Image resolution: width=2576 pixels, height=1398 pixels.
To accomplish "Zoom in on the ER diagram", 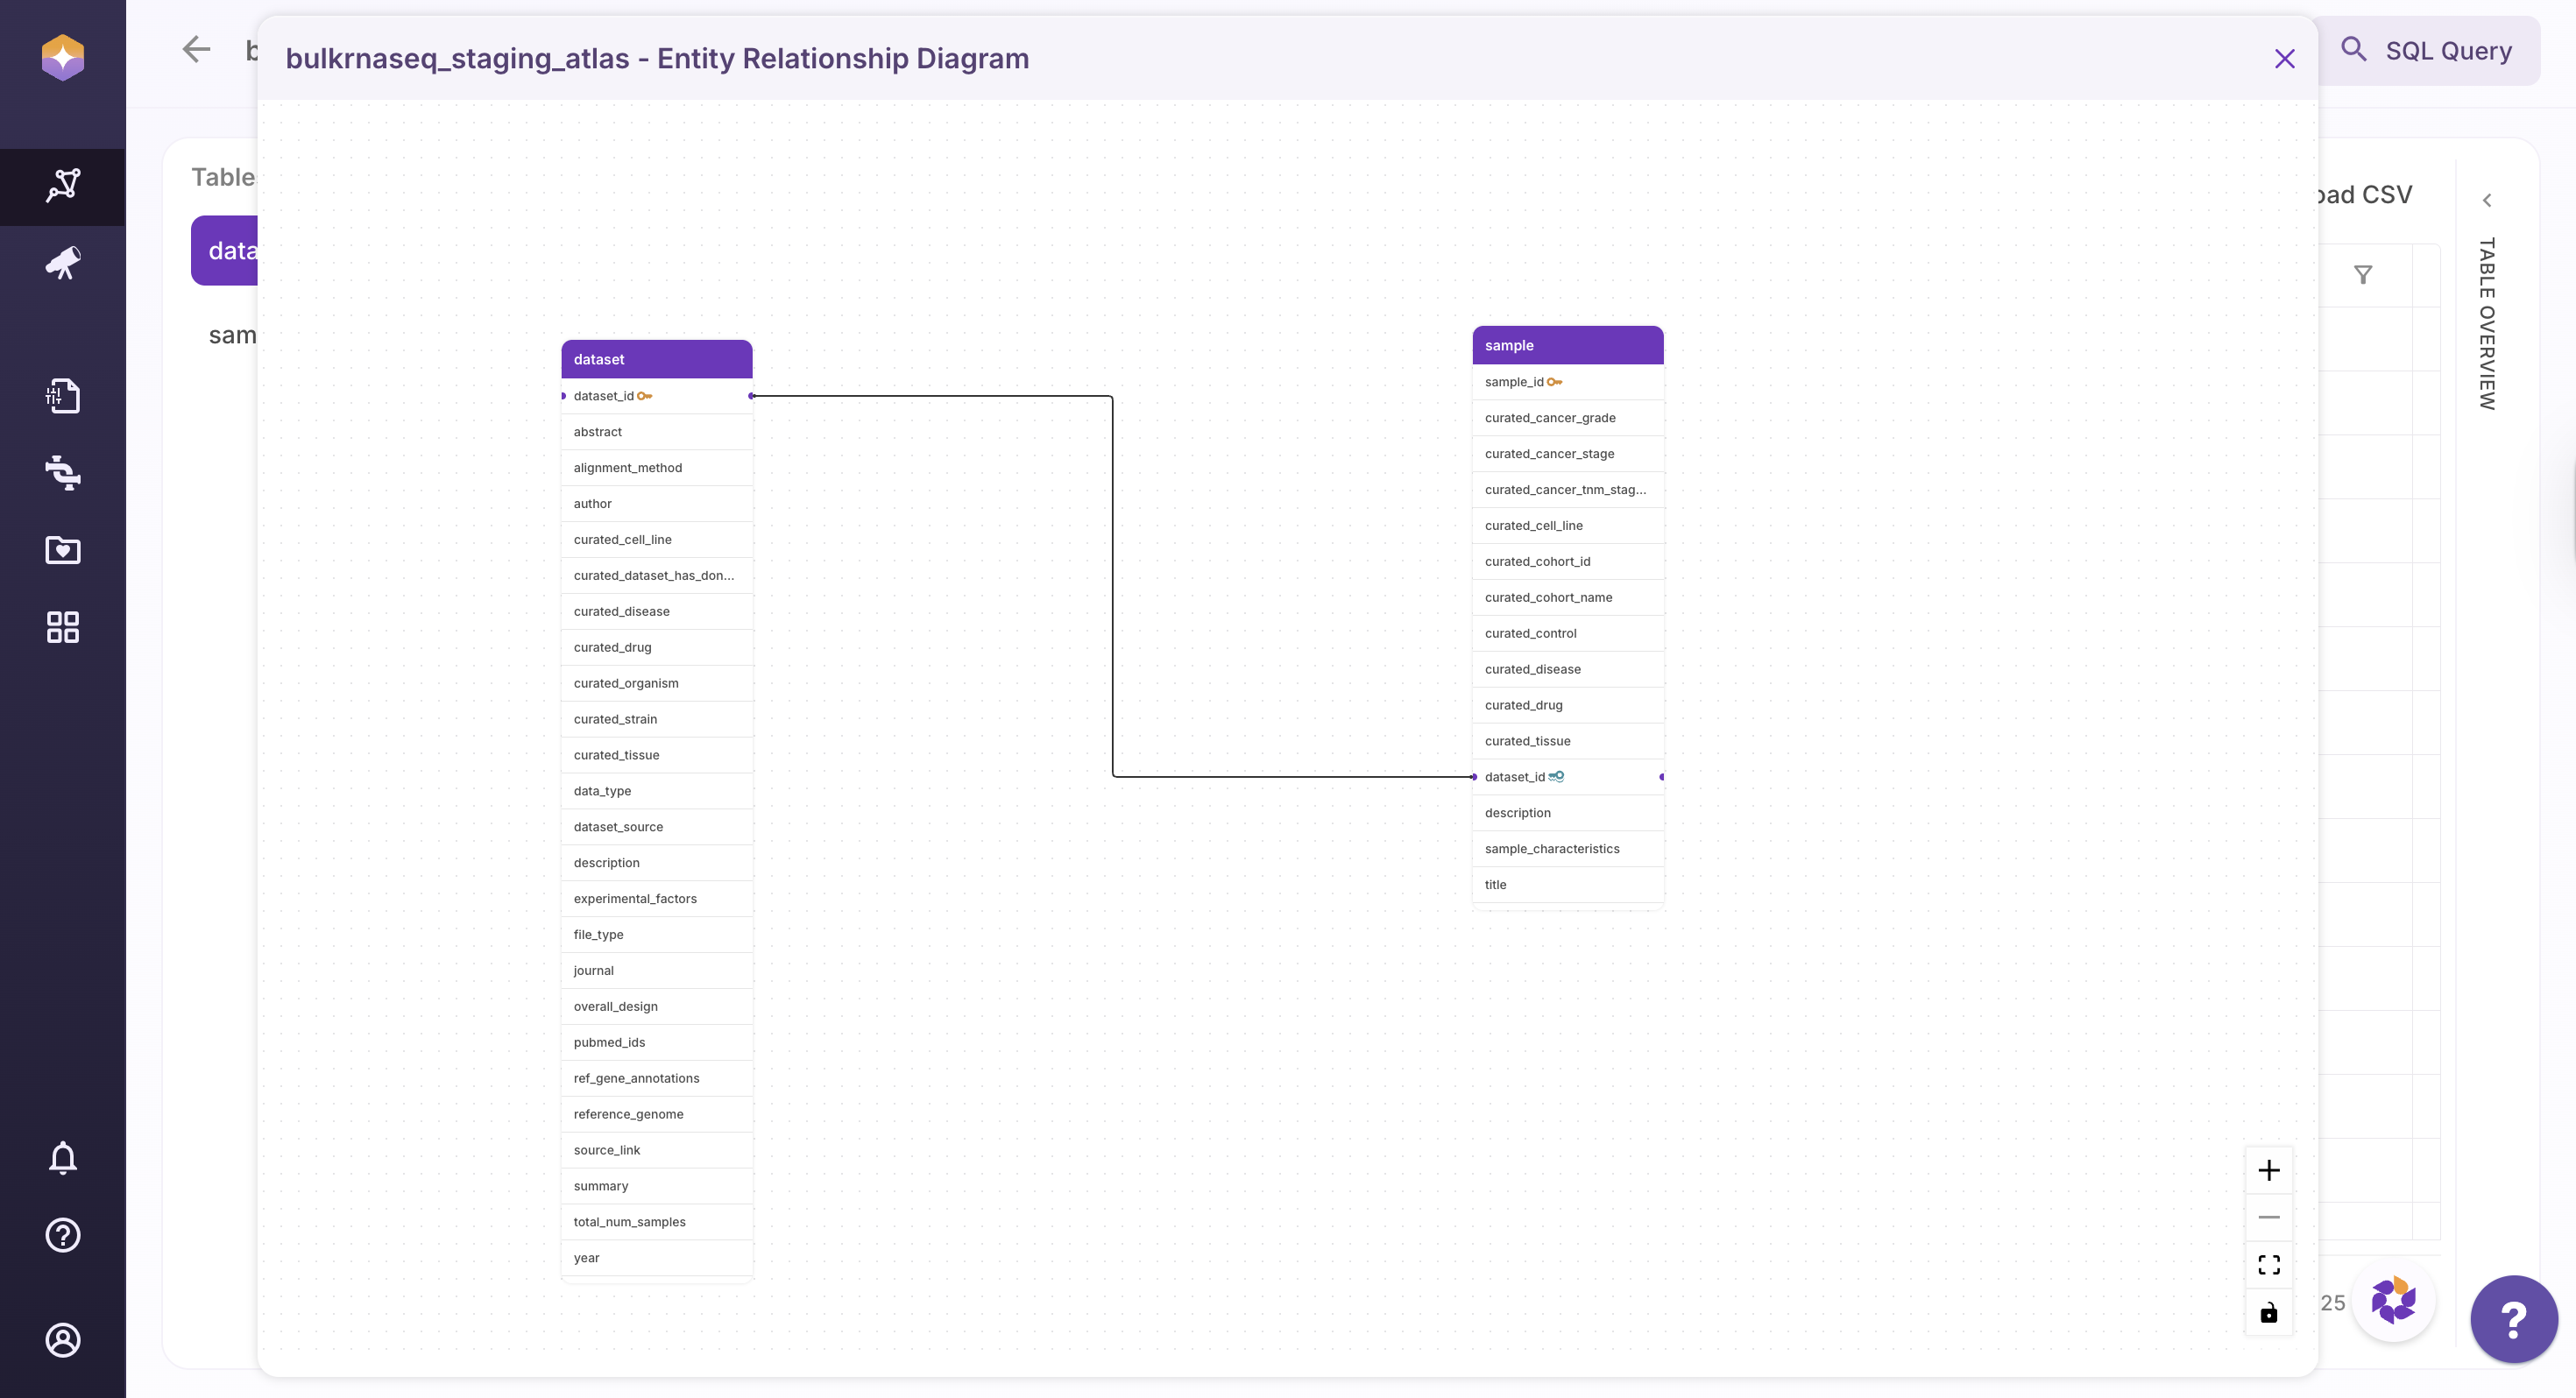I will click(2269, 1170).
